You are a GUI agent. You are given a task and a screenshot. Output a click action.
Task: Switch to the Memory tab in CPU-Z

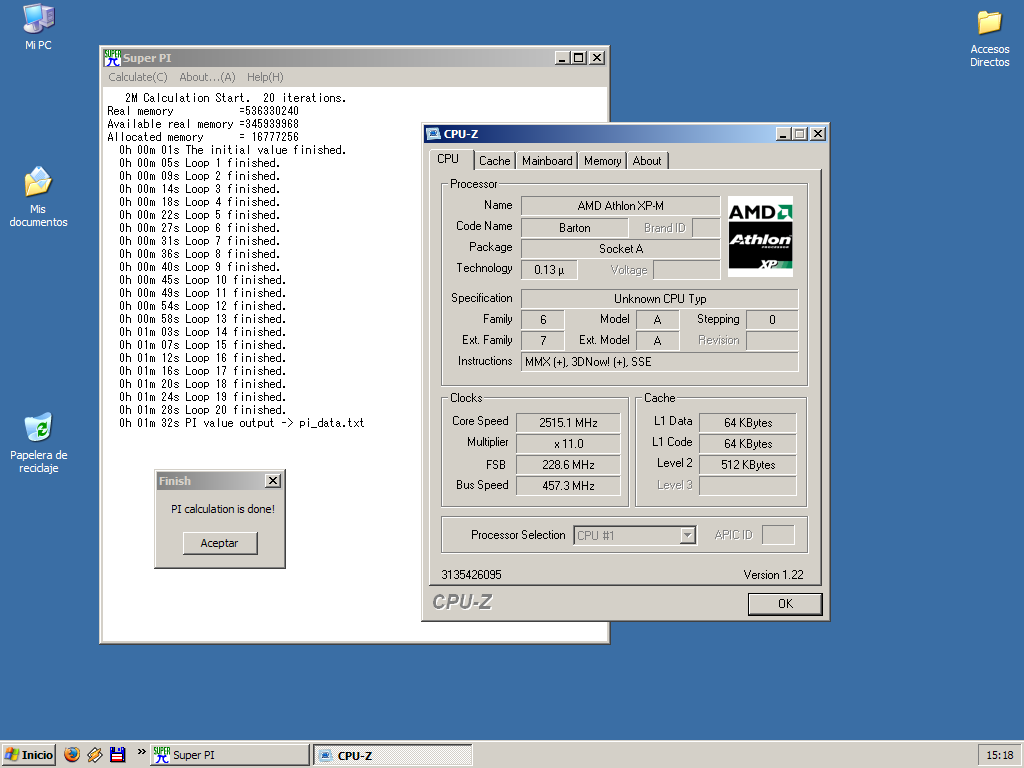click(602, 161)
